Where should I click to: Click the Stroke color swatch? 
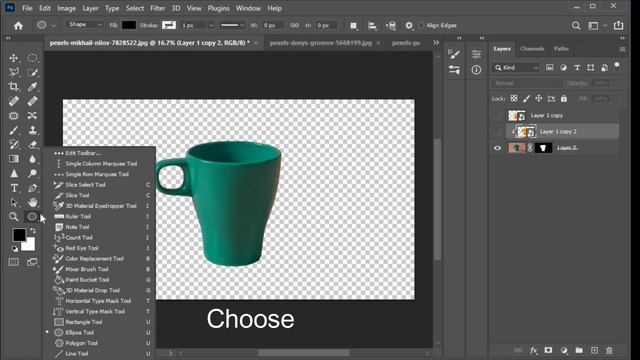tap(169, 25)
